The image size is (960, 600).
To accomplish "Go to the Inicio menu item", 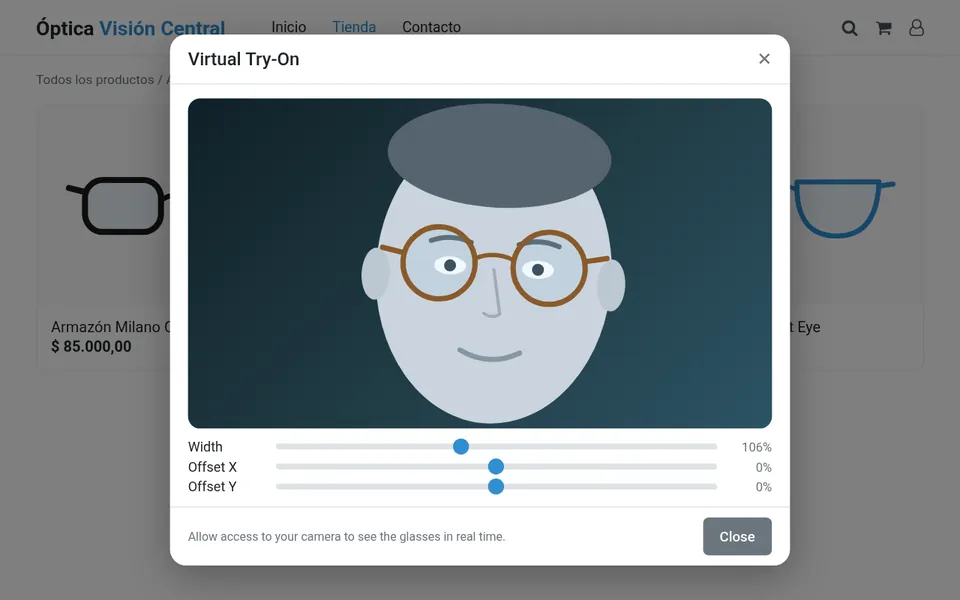I will (288, 27).
